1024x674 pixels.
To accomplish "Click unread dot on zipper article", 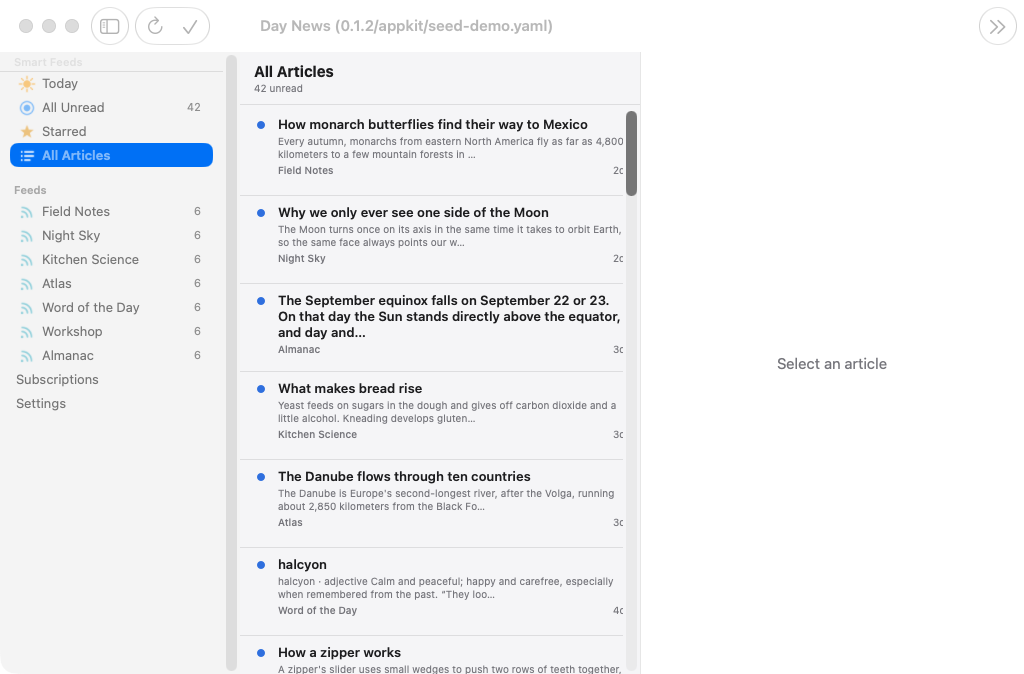I will tap(261, 653).
